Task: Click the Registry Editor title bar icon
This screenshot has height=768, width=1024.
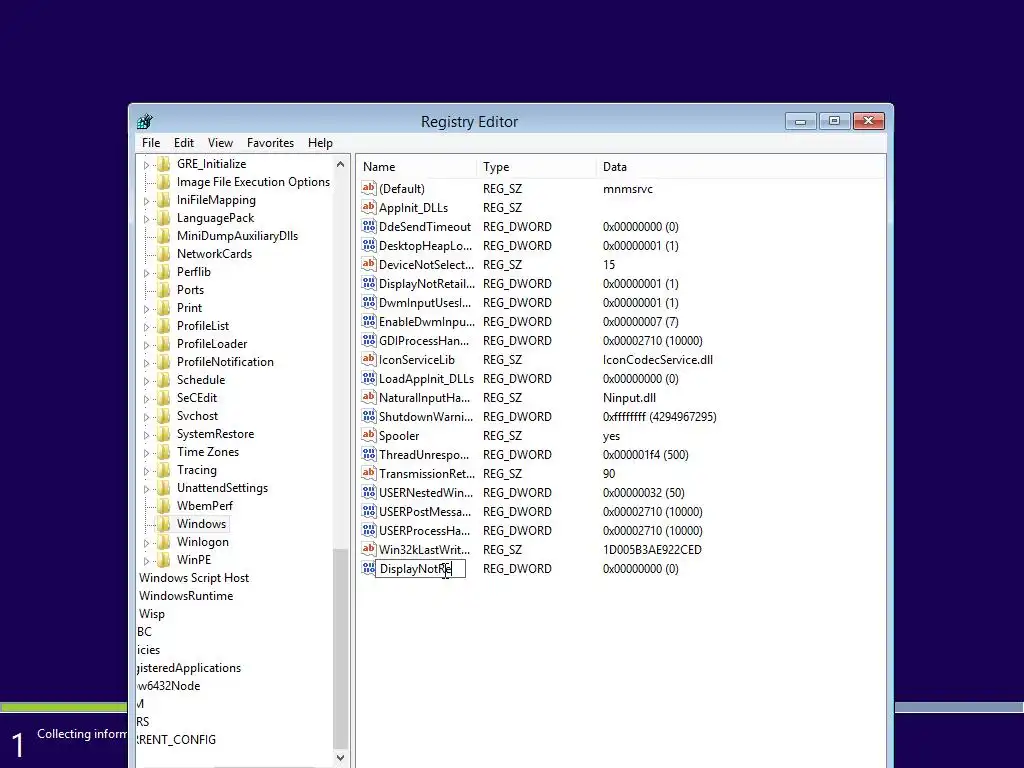Action: point(145,121)
